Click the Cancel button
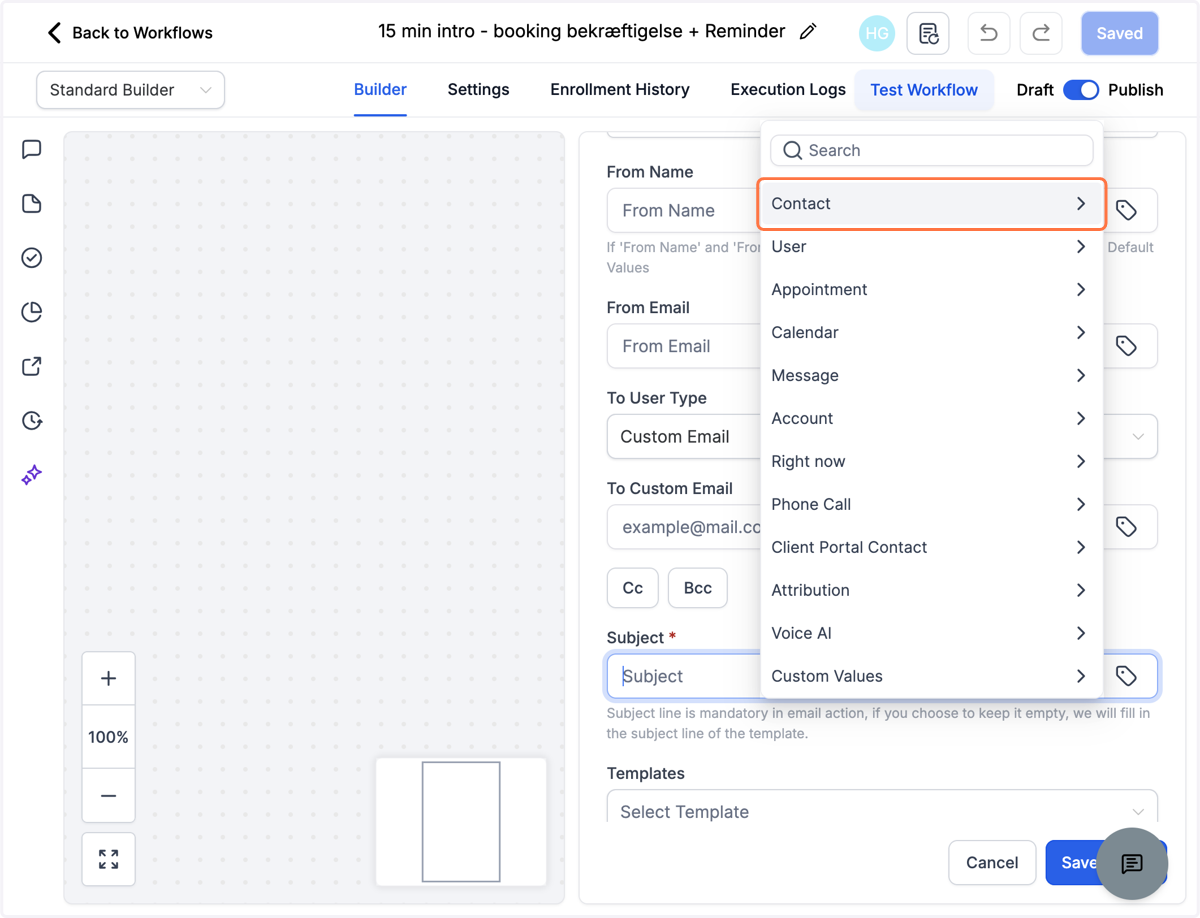 pyautogui.click(x=992, y=863)
